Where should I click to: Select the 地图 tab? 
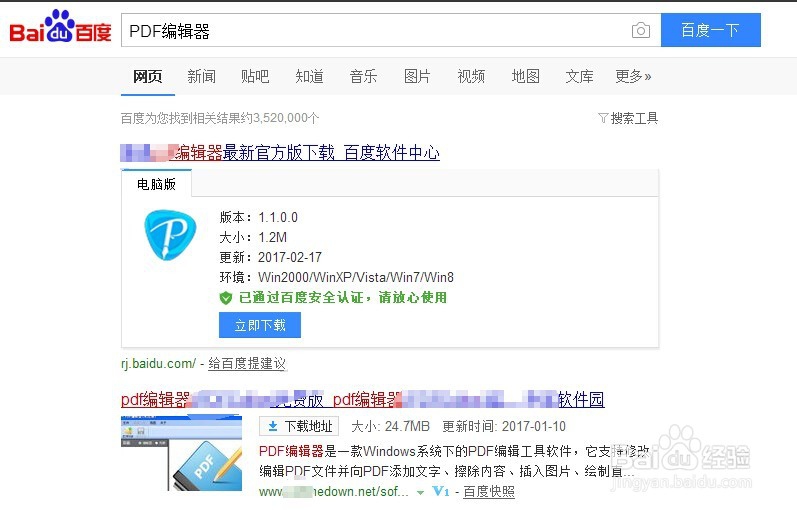(525, 77)
